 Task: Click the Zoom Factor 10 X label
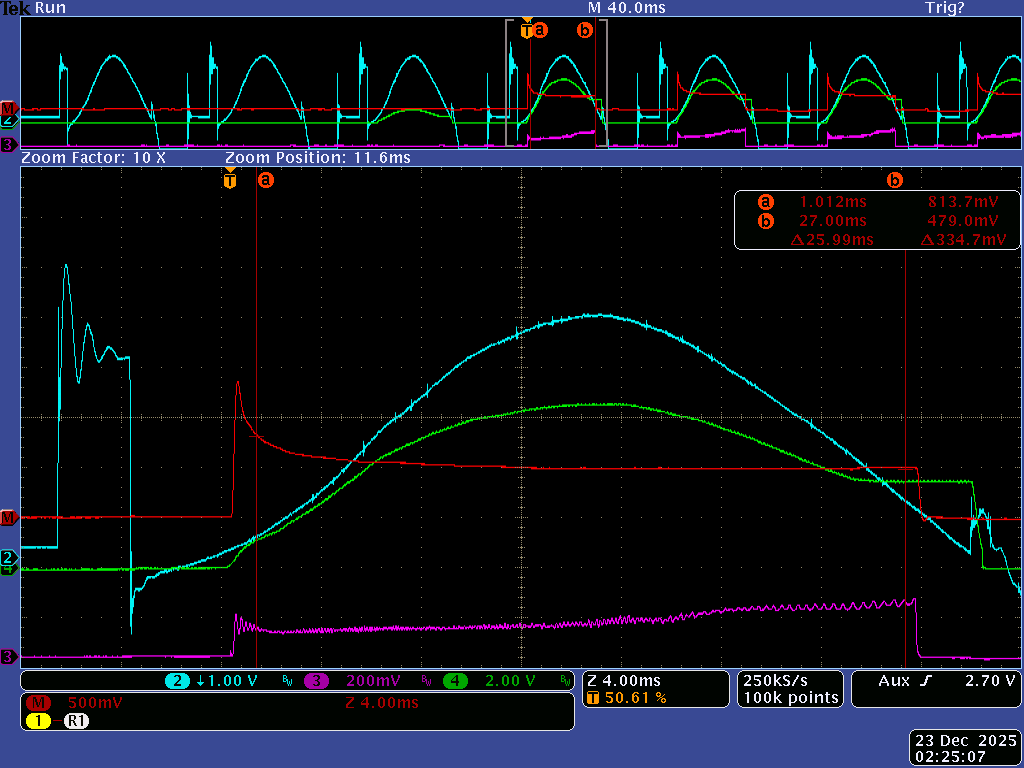click(x=93, y=158)
